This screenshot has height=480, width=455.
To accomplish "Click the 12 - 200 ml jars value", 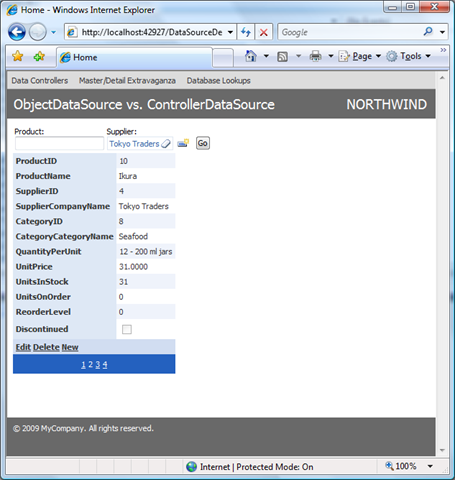I will coord(146,251).
